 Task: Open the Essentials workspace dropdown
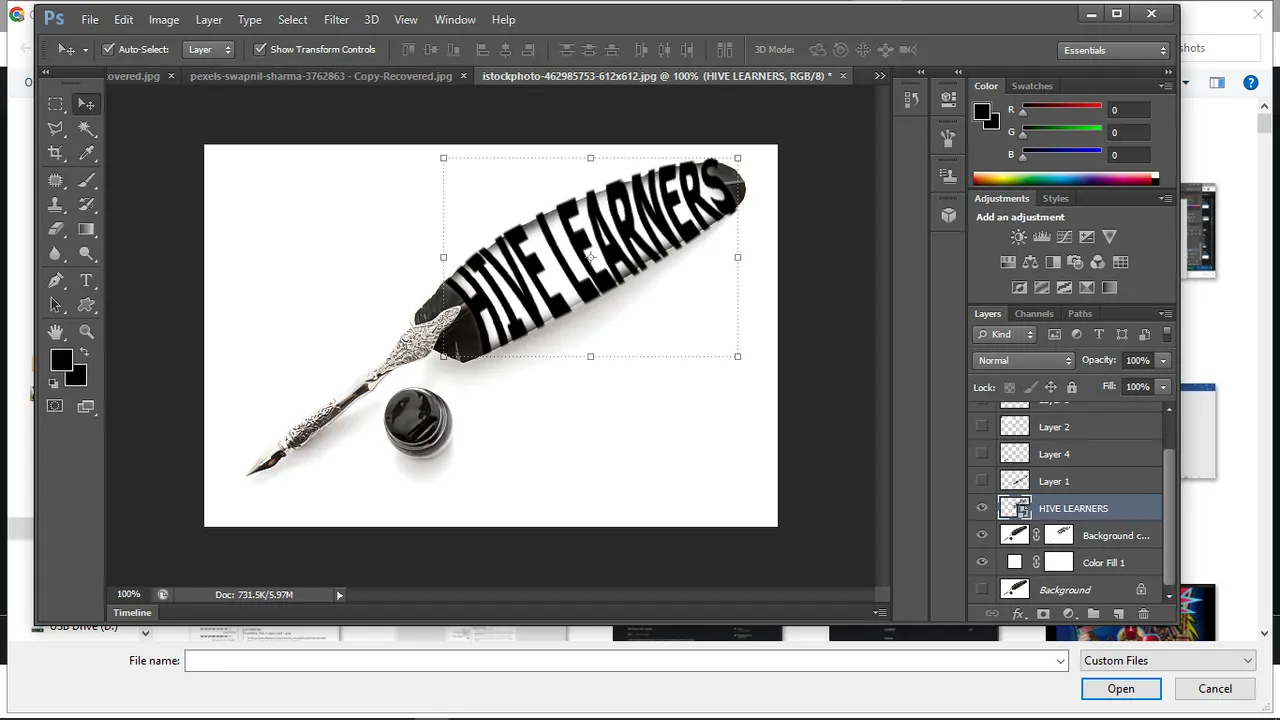click(x=1114, y=50)
